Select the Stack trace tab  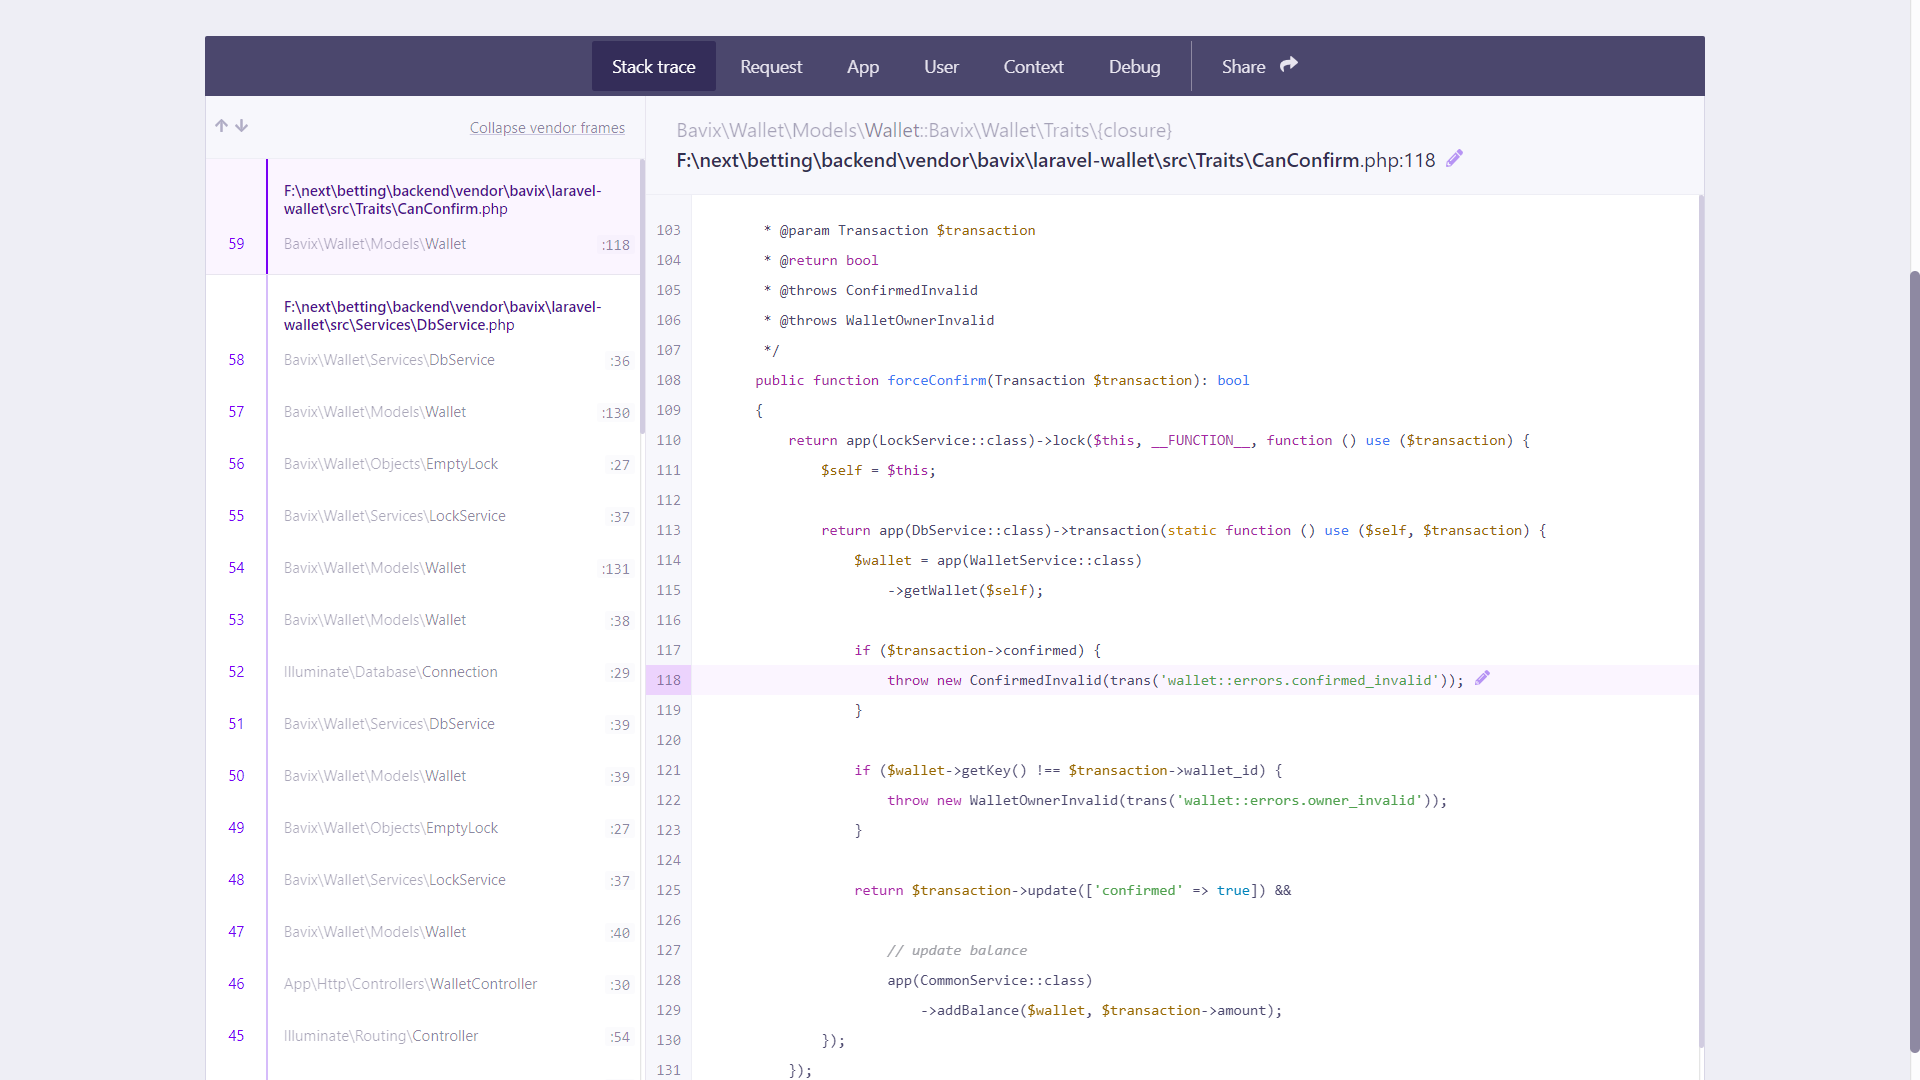coord(653,66)
